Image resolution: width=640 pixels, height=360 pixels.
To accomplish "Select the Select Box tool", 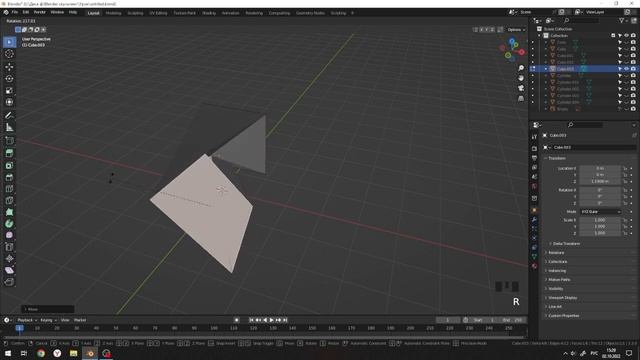I will (x=9, y=42).
